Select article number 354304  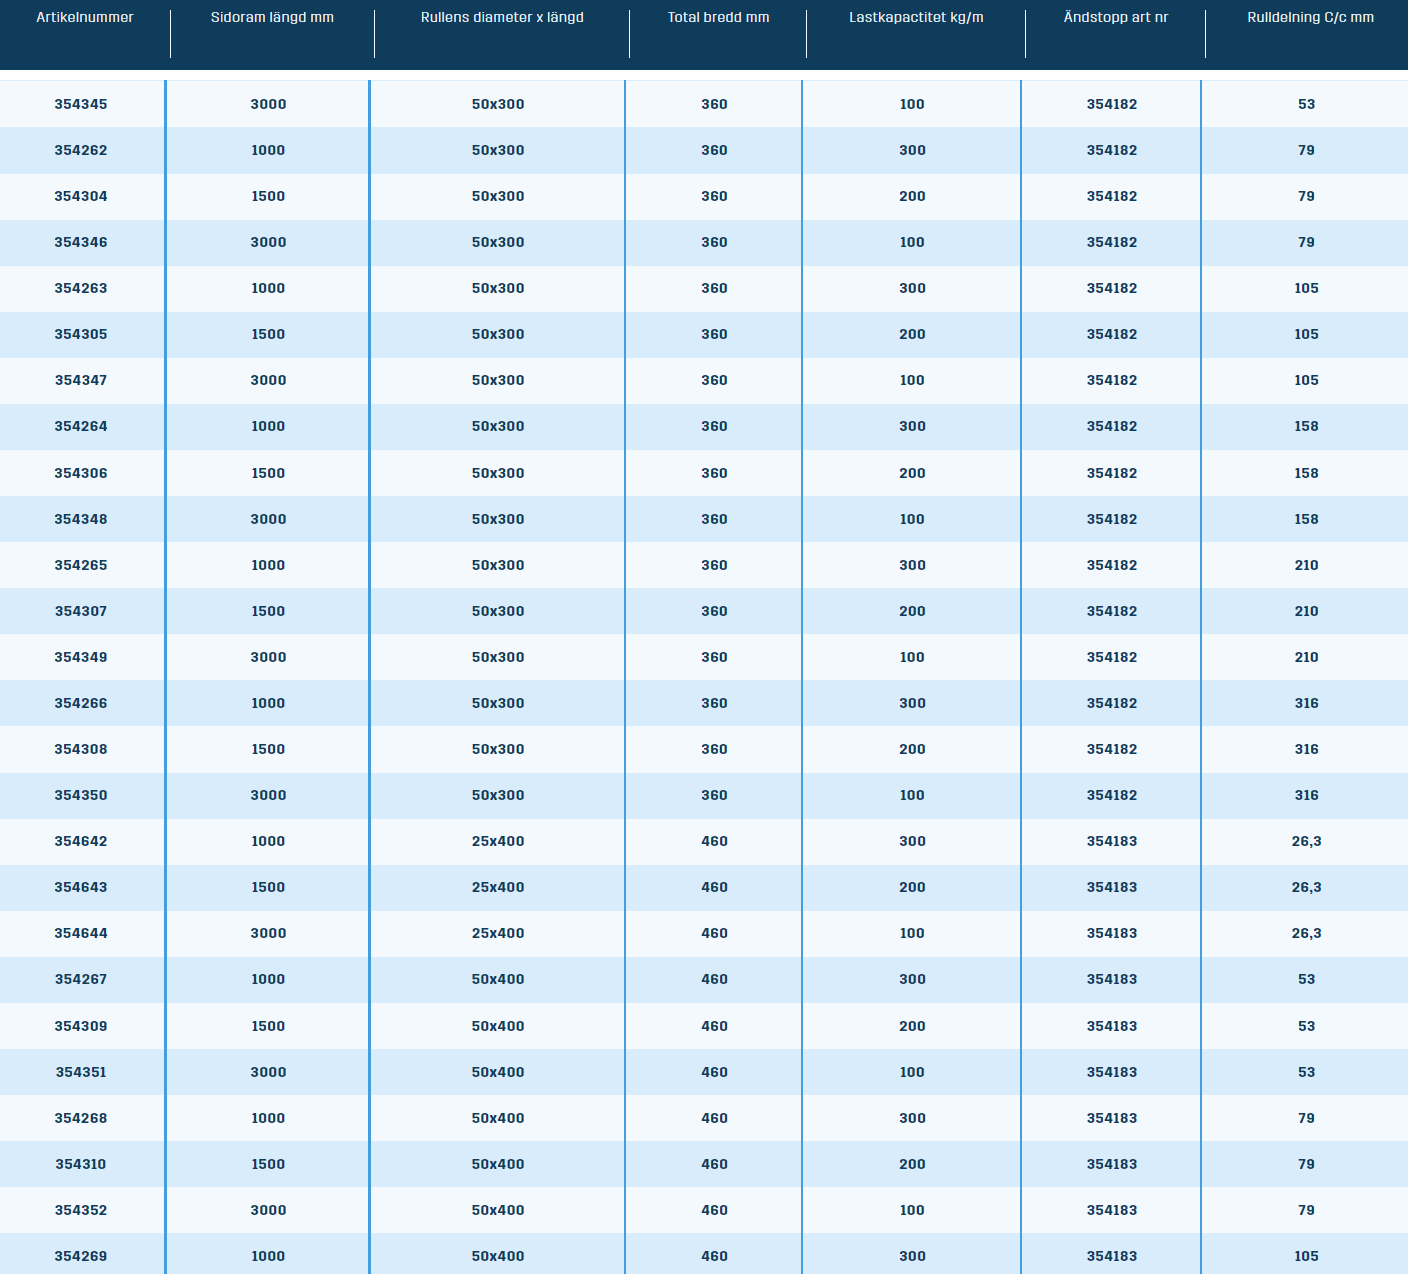[81, 196]
